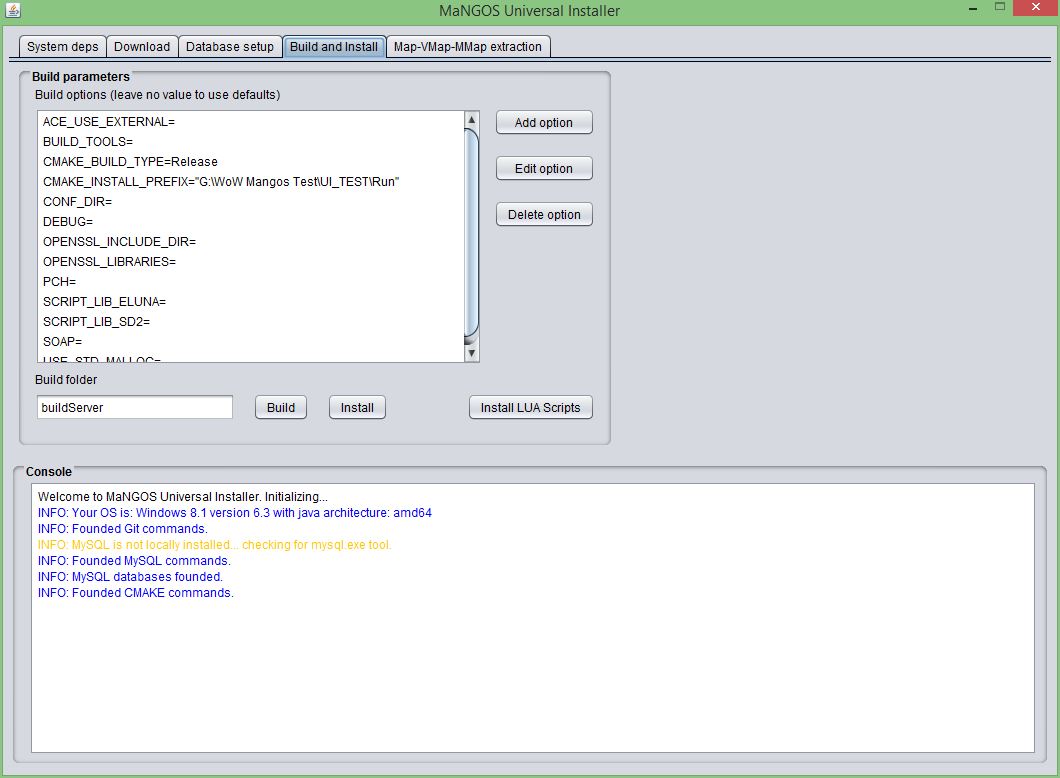Open the Map-VMap-MMap extraction tab
1060x778 pixels.
(468, 47)
